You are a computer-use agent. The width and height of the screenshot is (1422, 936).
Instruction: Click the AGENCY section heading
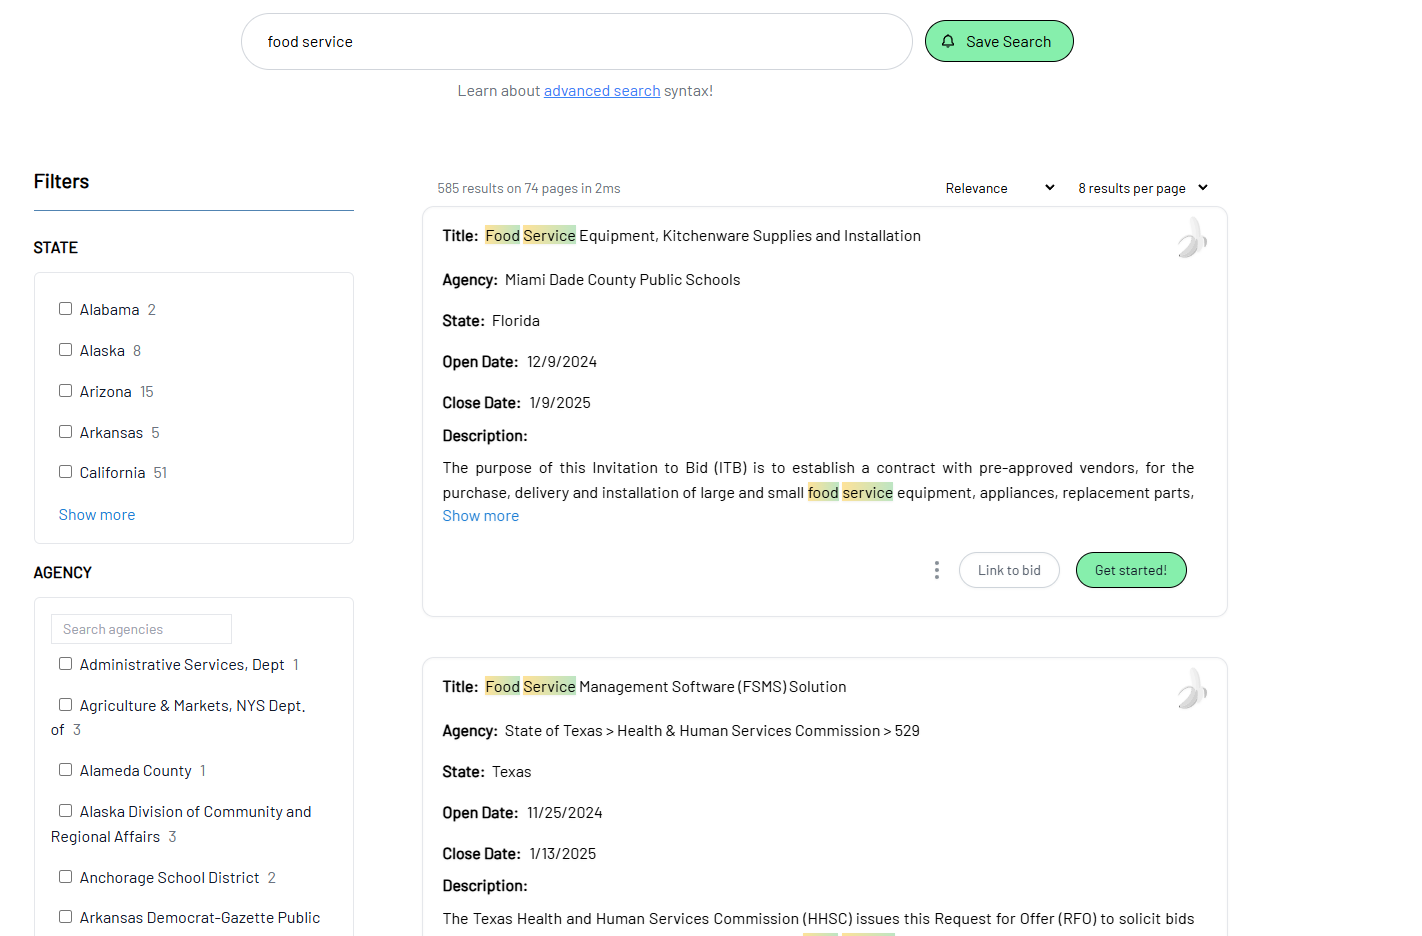pos(62,572)
